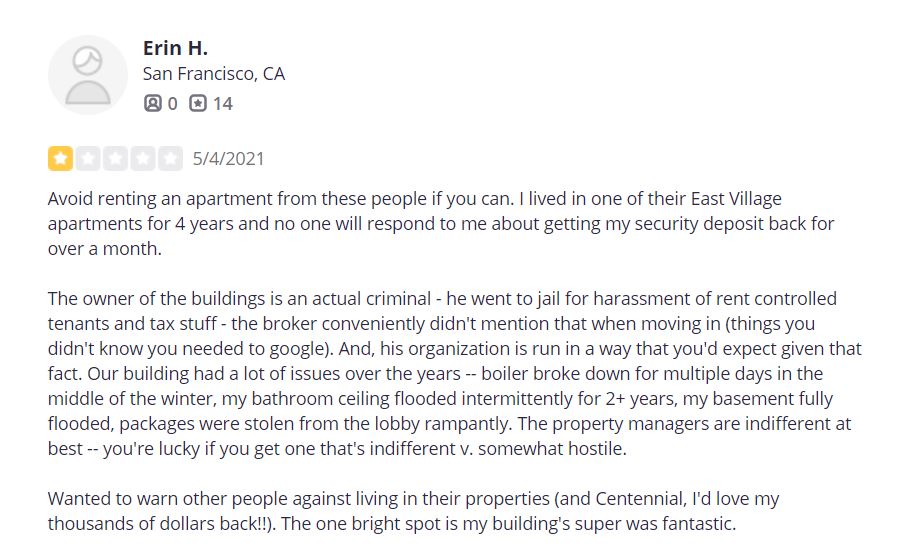
Task: Click the second gray rating star
Action: [x=88, y=158]
